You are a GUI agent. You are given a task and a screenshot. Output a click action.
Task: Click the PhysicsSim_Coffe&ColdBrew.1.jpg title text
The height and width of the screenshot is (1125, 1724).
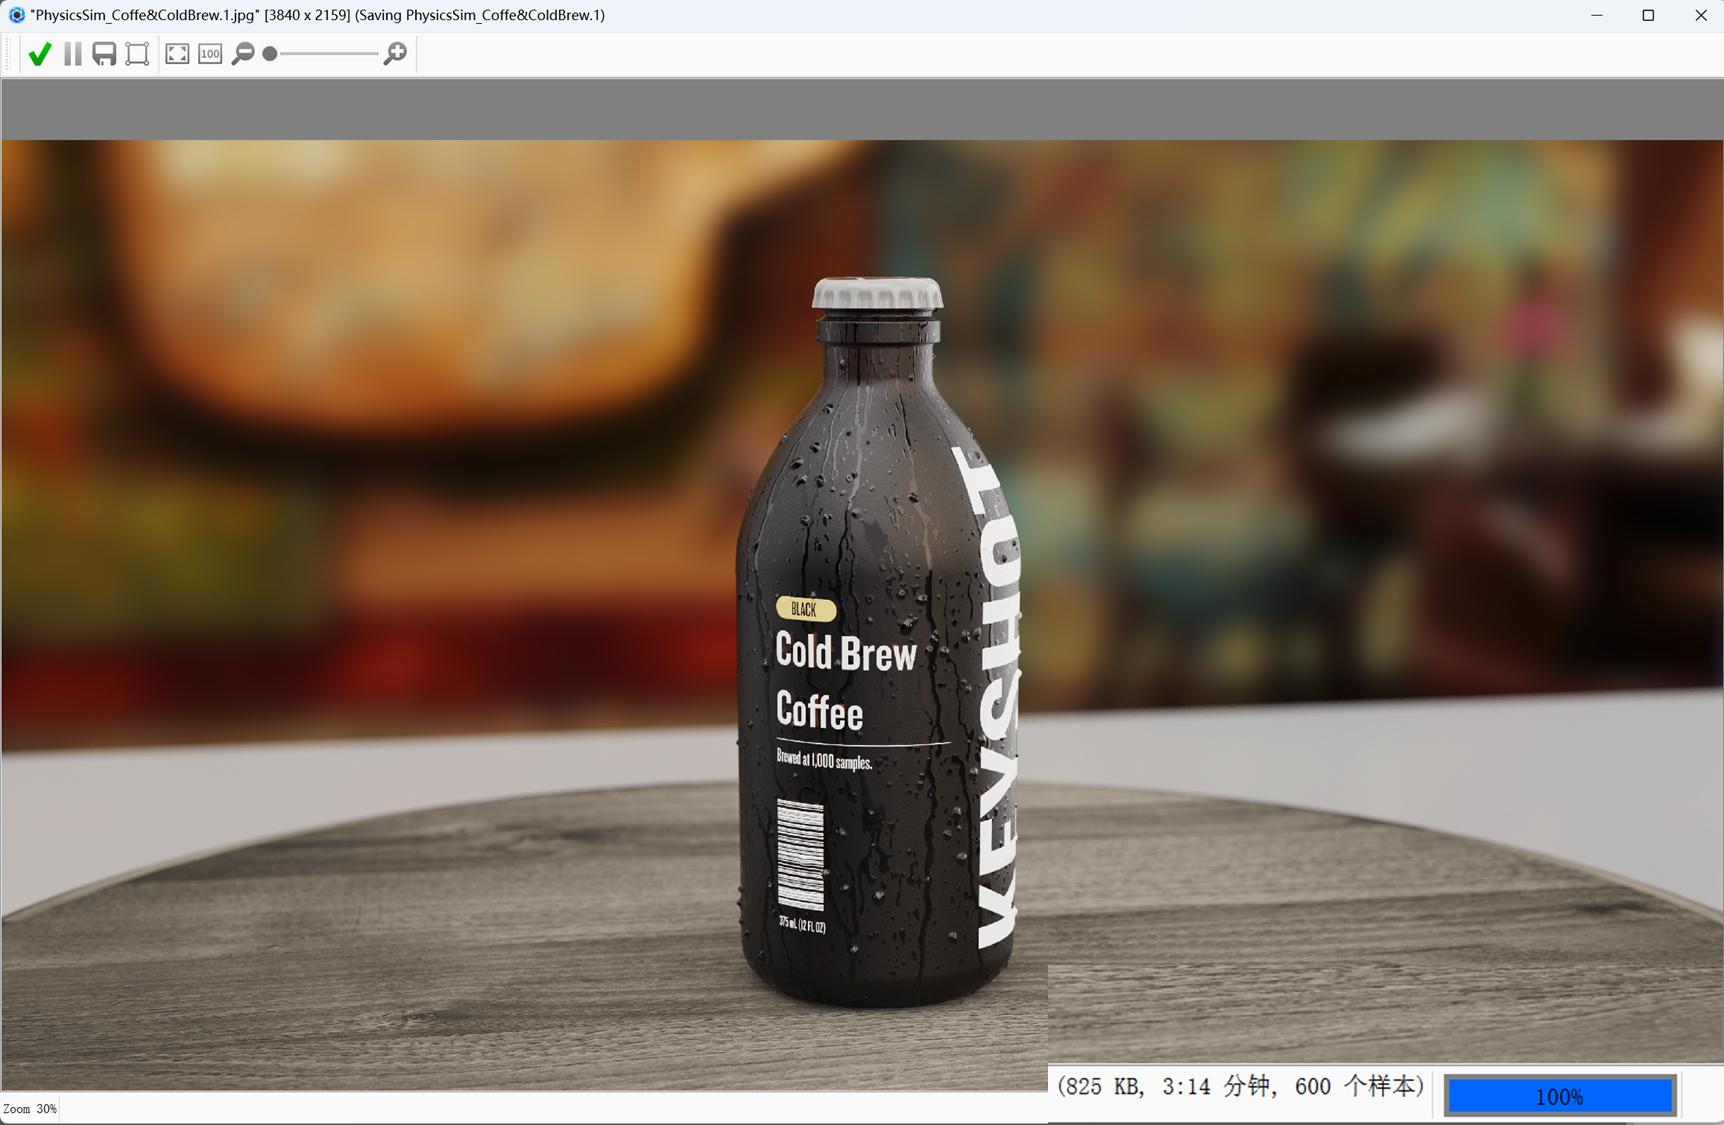click(145, 15)
